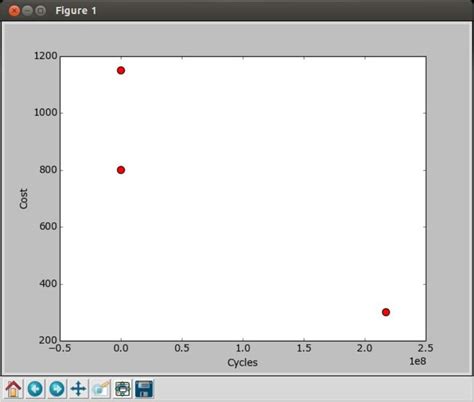Click the y-axis tick label 800

point(49,170)
